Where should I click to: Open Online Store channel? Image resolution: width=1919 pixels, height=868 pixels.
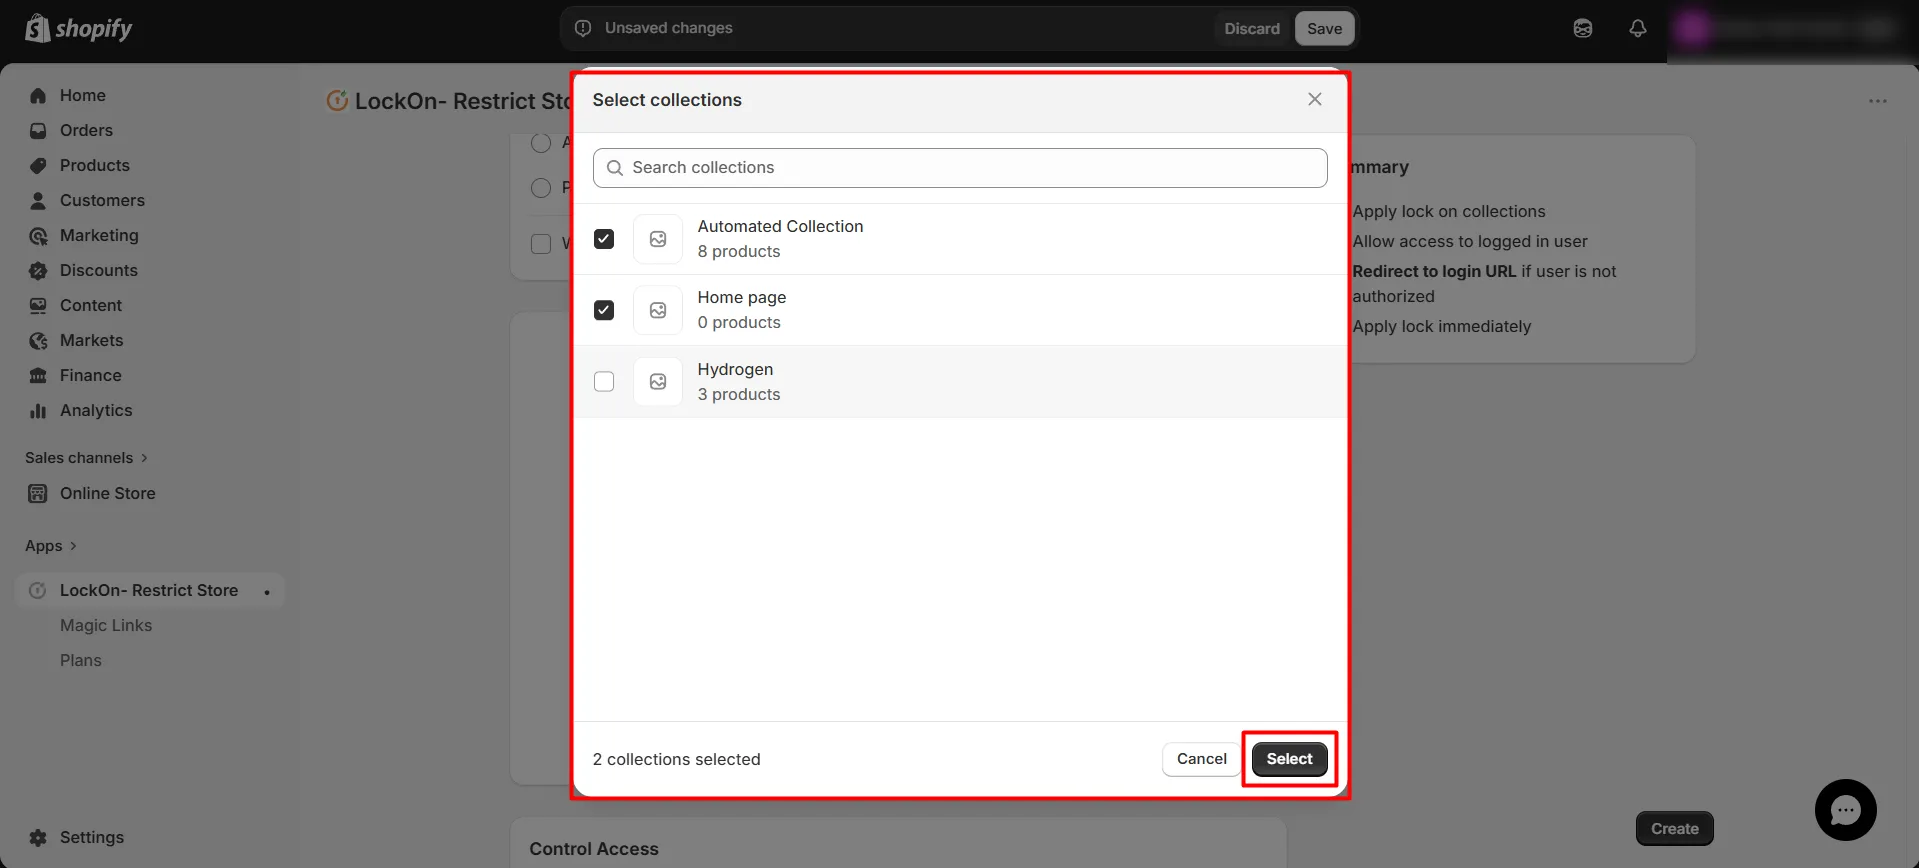point(107,493)
